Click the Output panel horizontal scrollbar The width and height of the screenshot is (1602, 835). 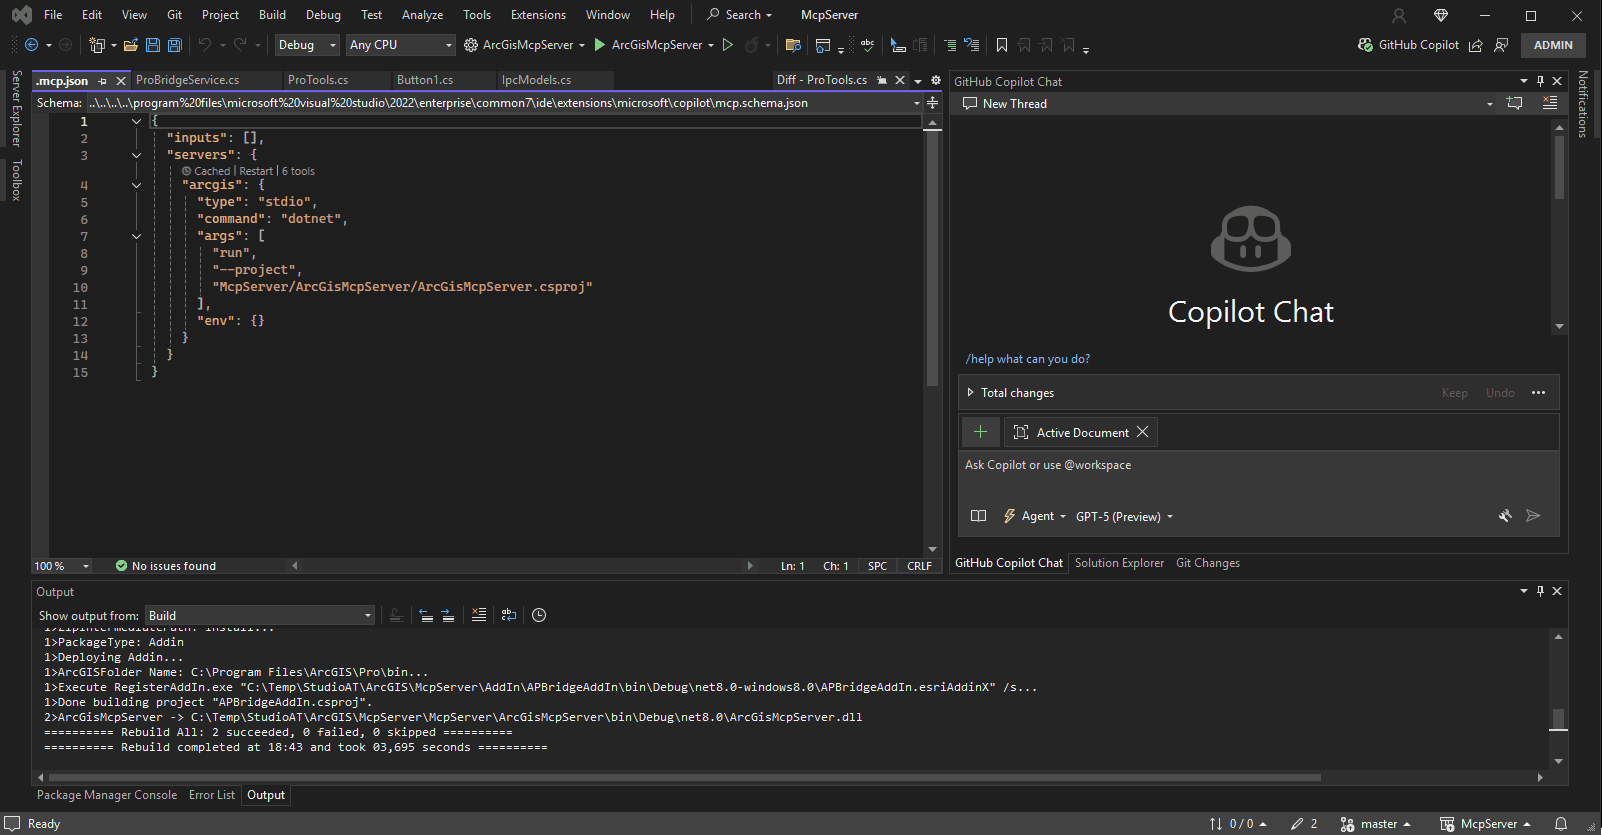(x=685, y=777)
